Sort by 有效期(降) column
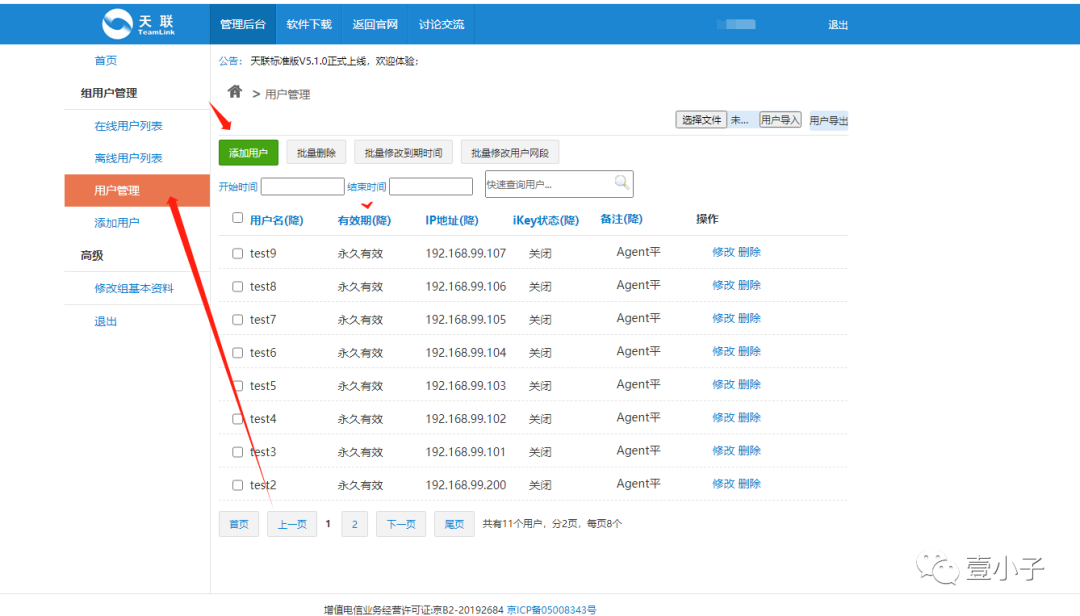 click(x=364, y=220)
